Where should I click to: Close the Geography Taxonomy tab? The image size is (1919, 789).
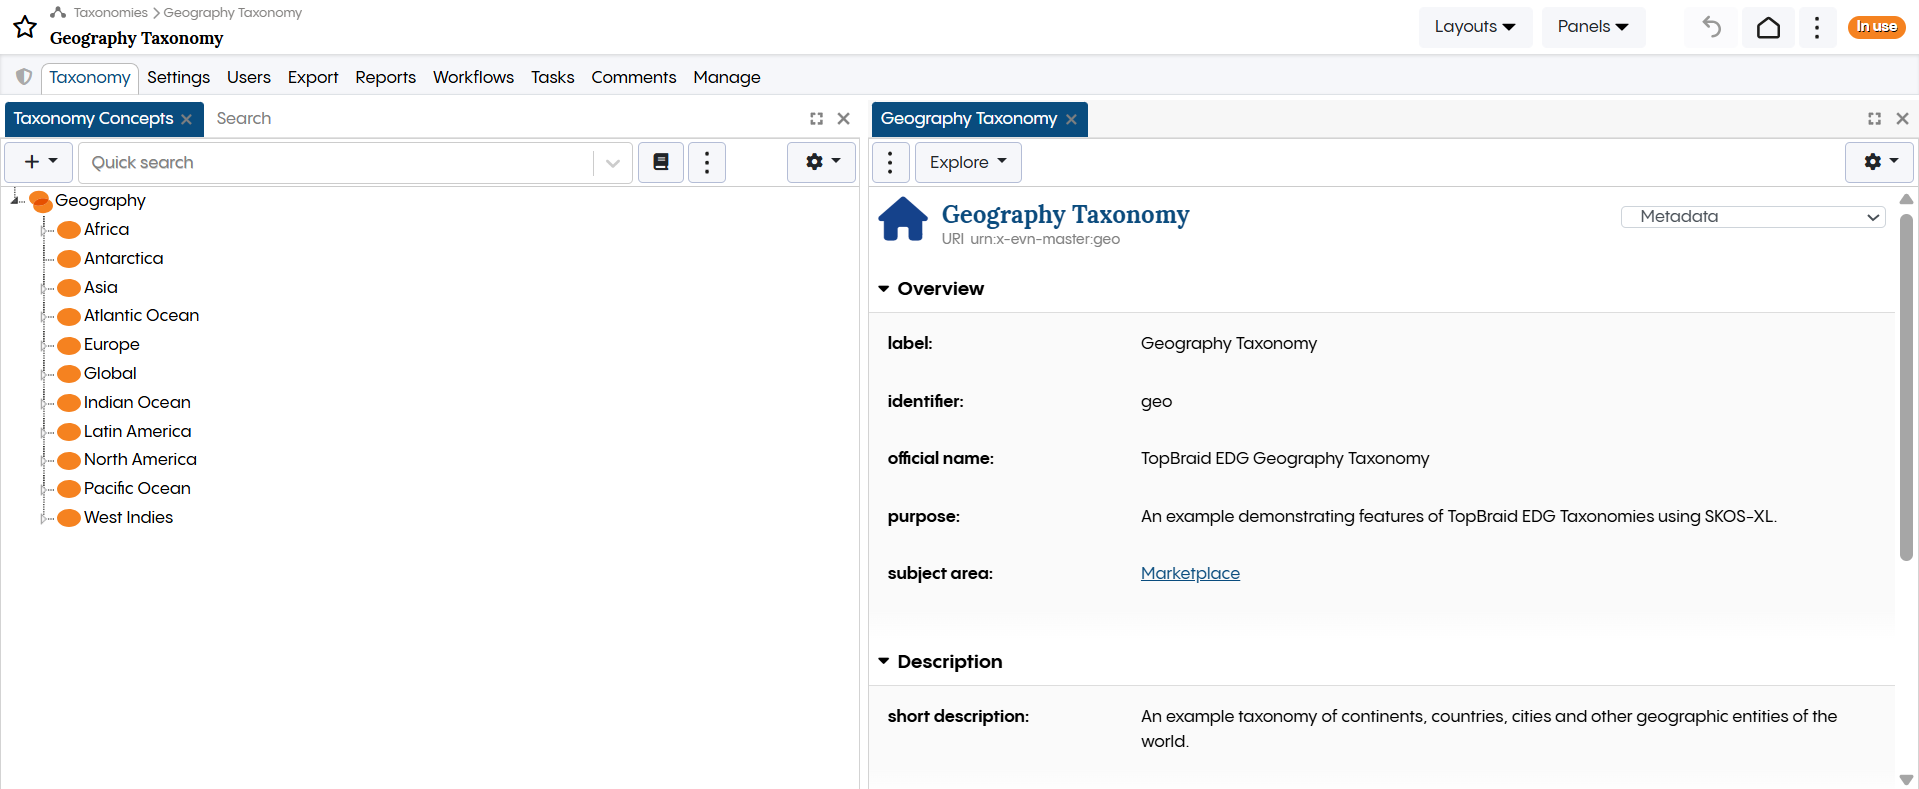click(x=1071, y=119)
